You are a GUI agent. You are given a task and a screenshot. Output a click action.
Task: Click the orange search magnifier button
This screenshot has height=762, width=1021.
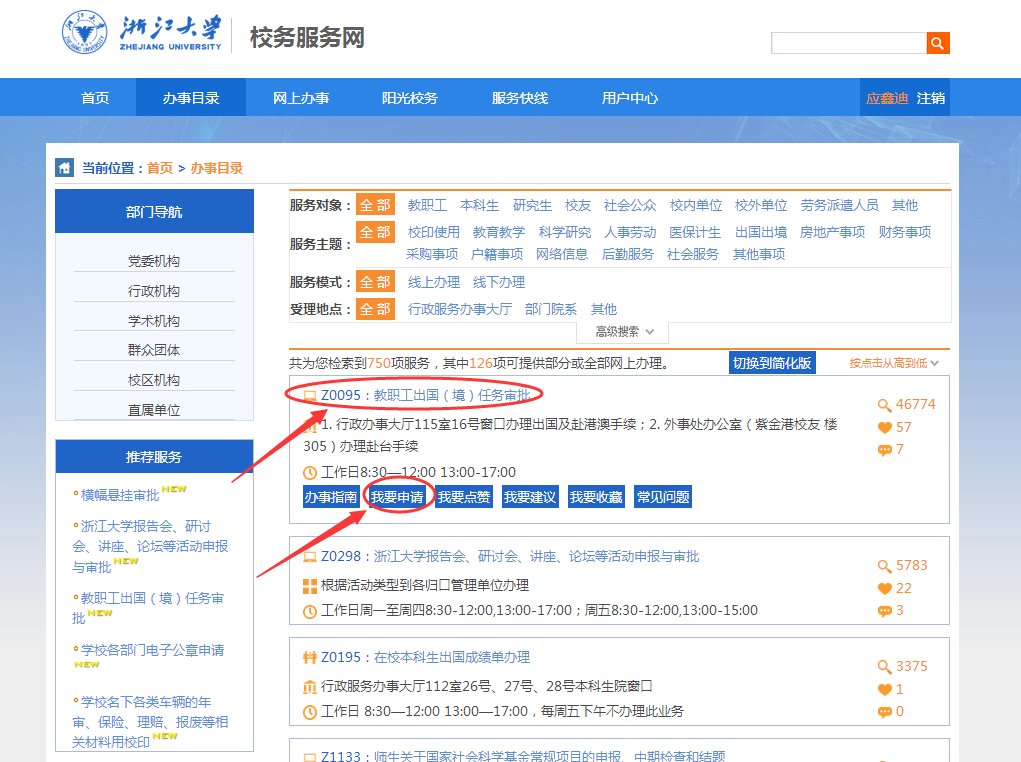938,43
